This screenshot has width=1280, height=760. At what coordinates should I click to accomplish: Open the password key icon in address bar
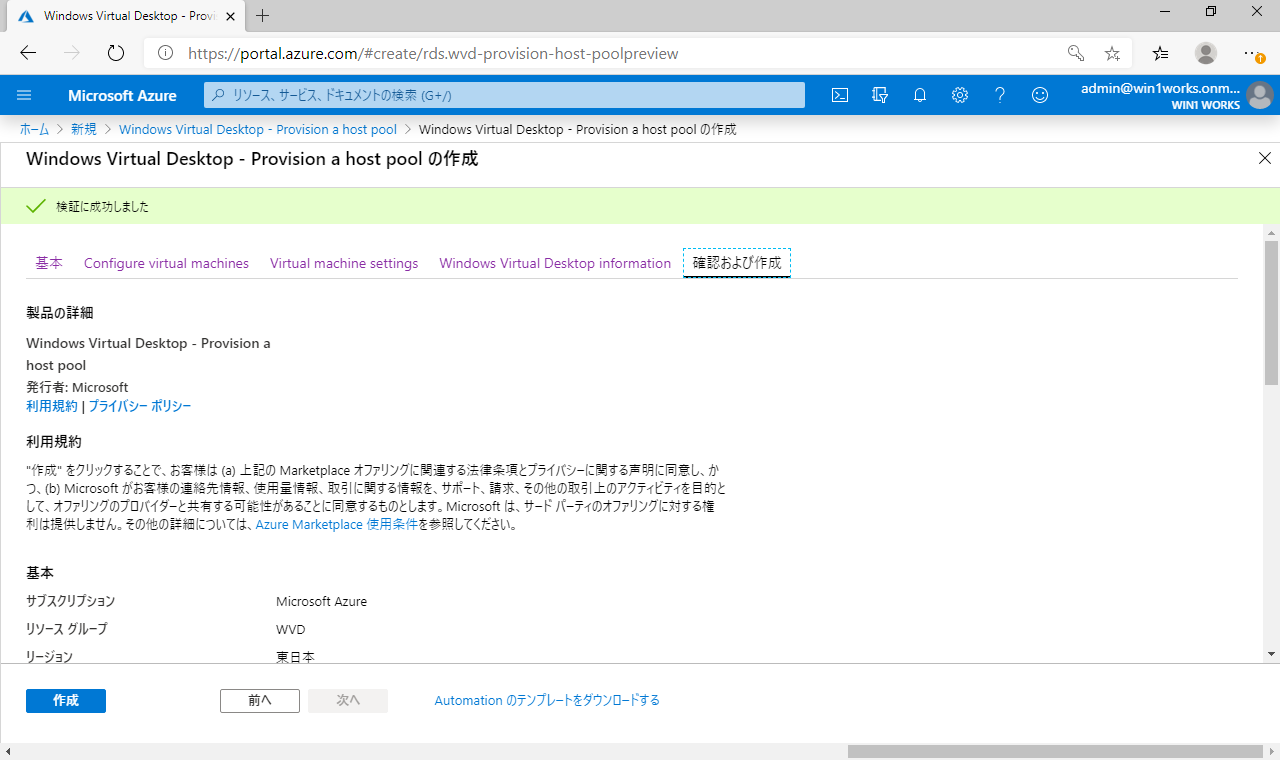pyautogui.click(x=1076, y=53)
